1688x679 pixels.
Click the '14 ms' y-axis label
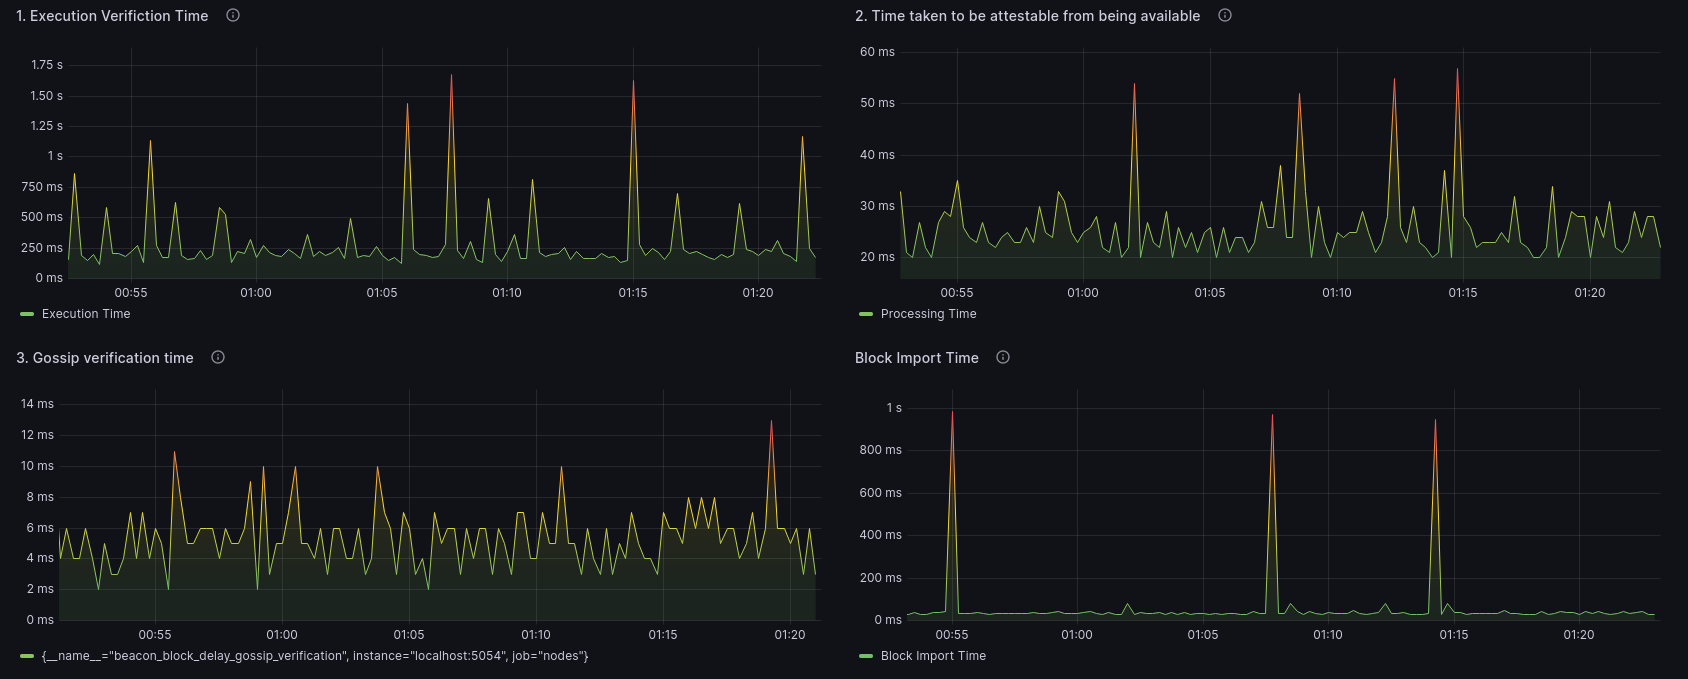pyautogui.click(x=38, y=404)
